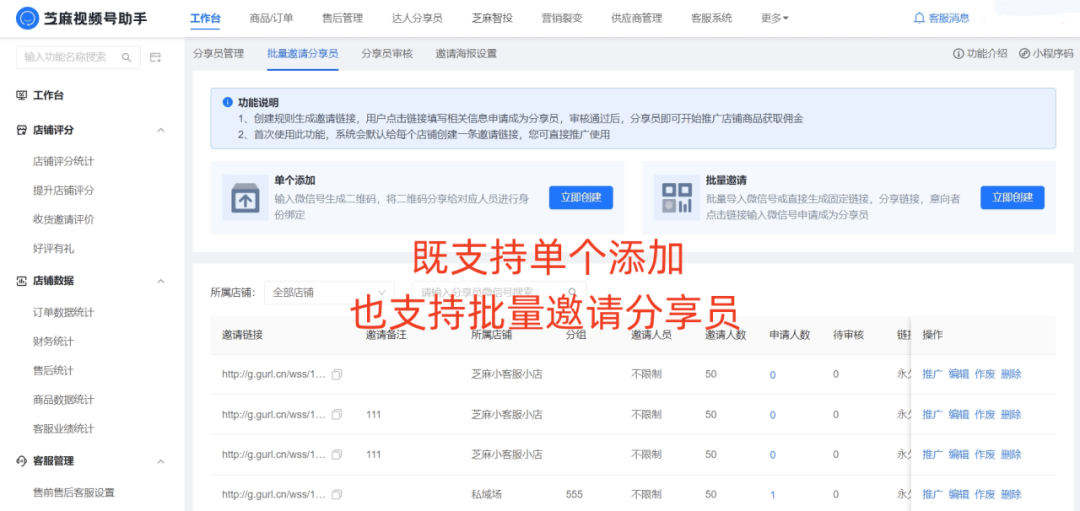Collapse the 店铺数据 sidebar section
This screenshot has width=1080, height=511.
click(161, 281)
